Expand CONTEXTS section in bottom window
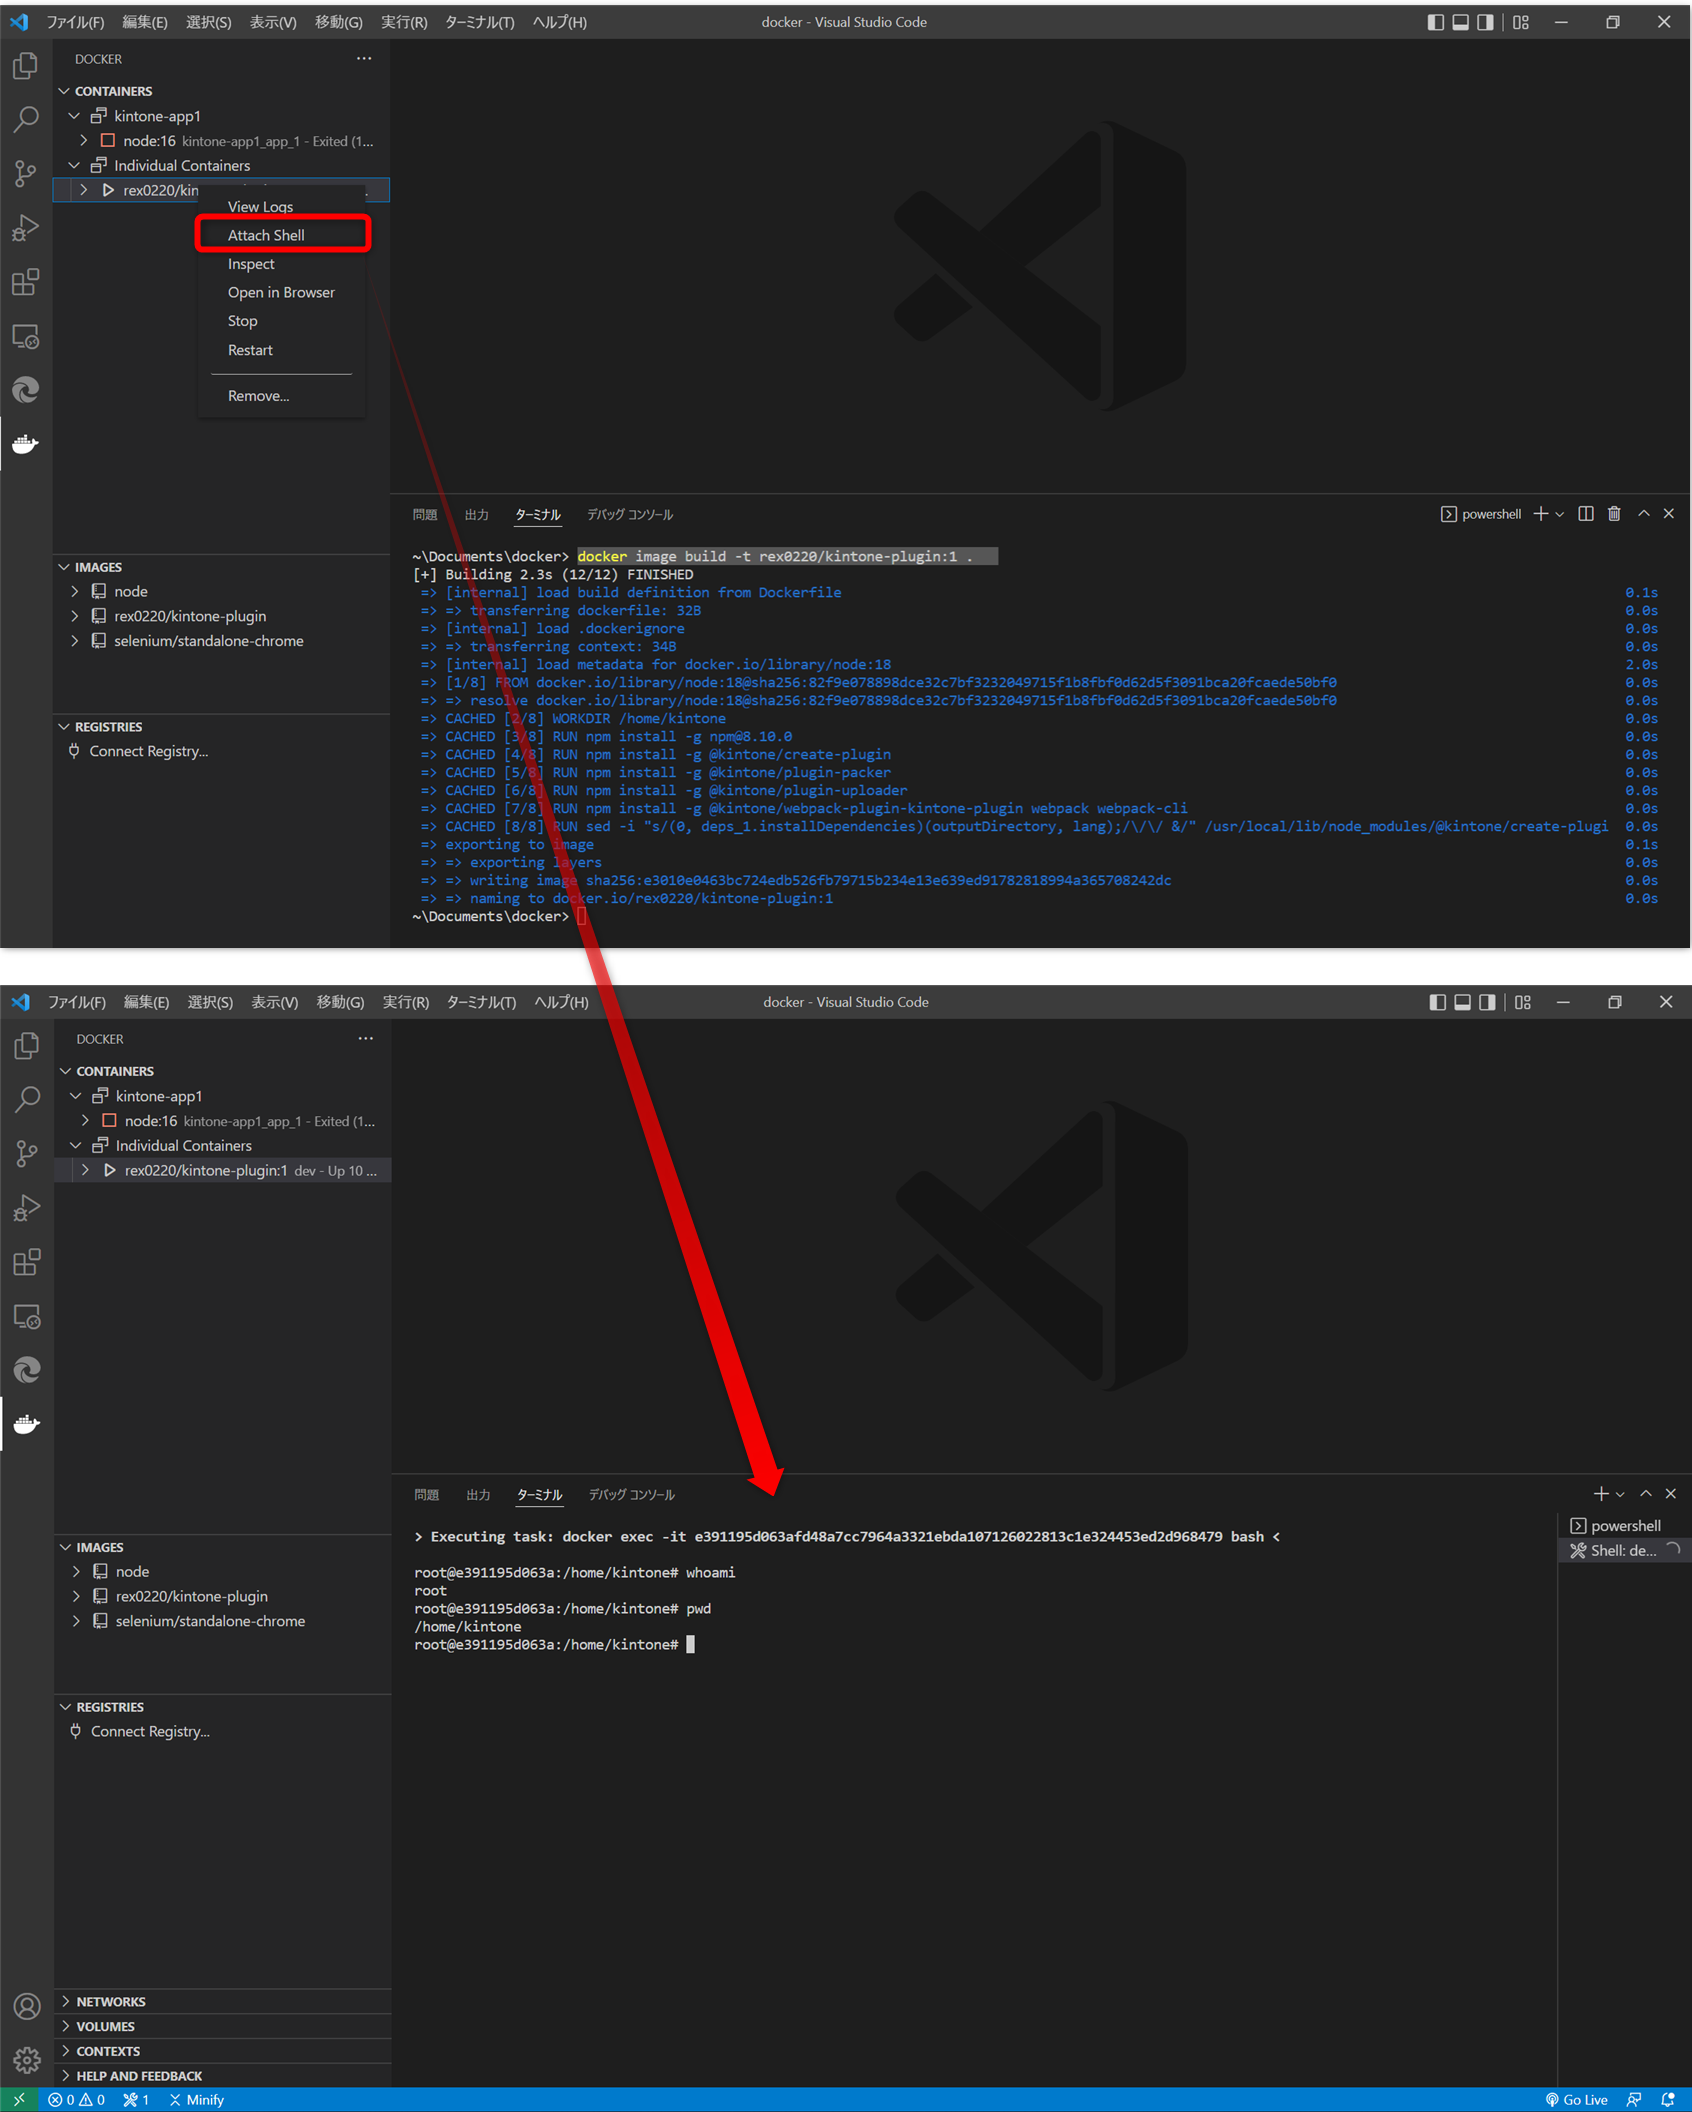 tap(223, 2052)
